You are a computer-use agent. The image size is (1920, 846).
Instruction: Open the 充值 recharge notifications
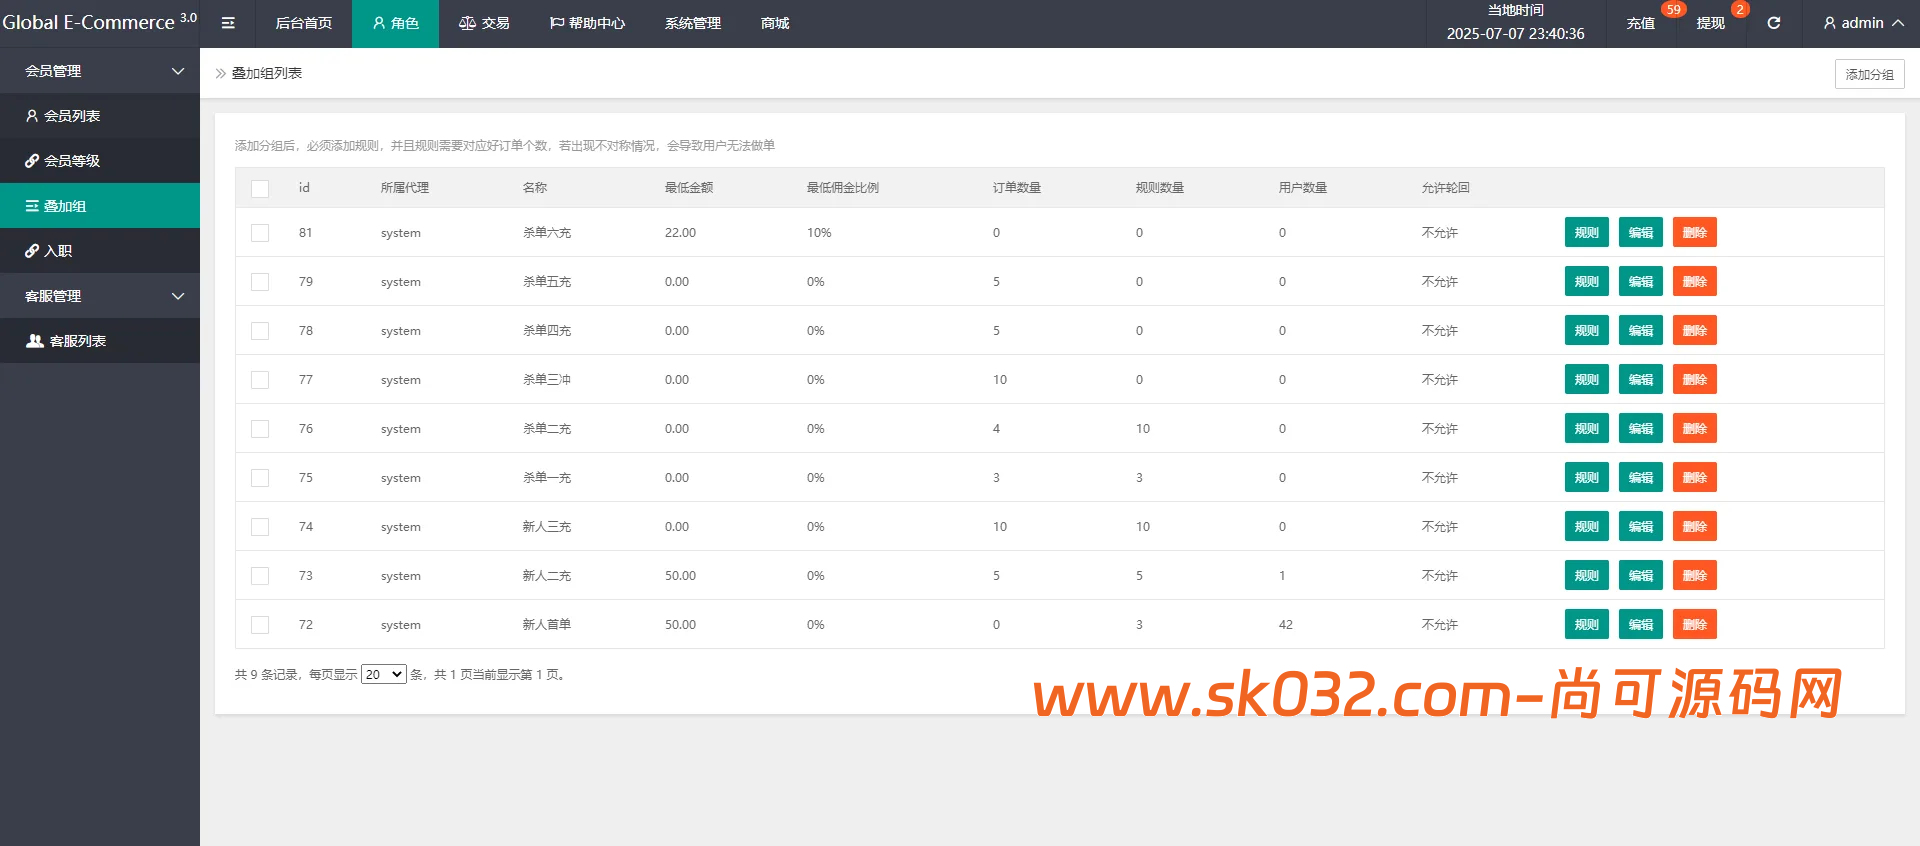click(1641, 23)
